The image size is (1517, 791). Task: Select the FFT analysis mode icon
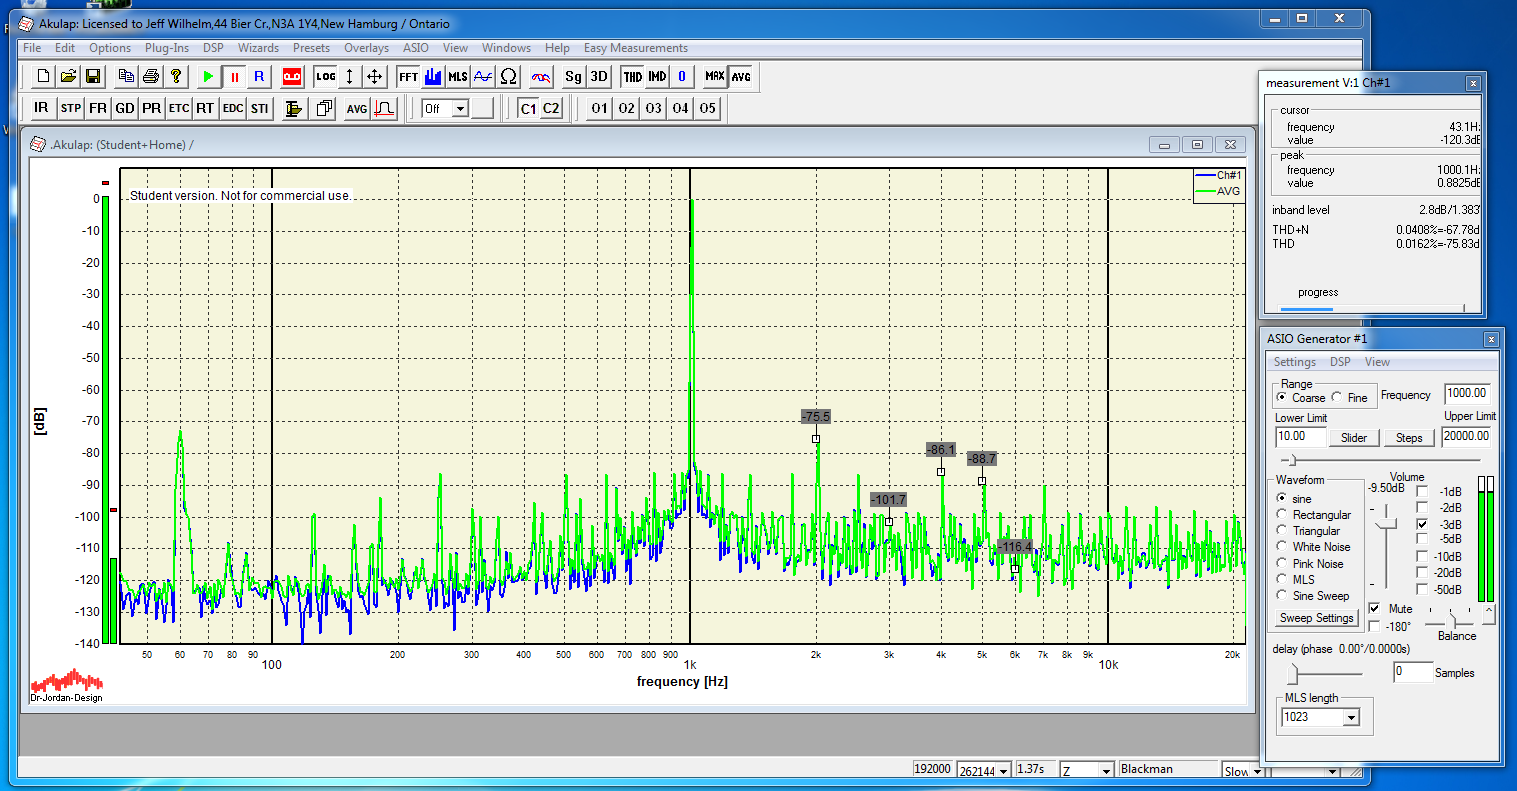(x=408, y=76)
